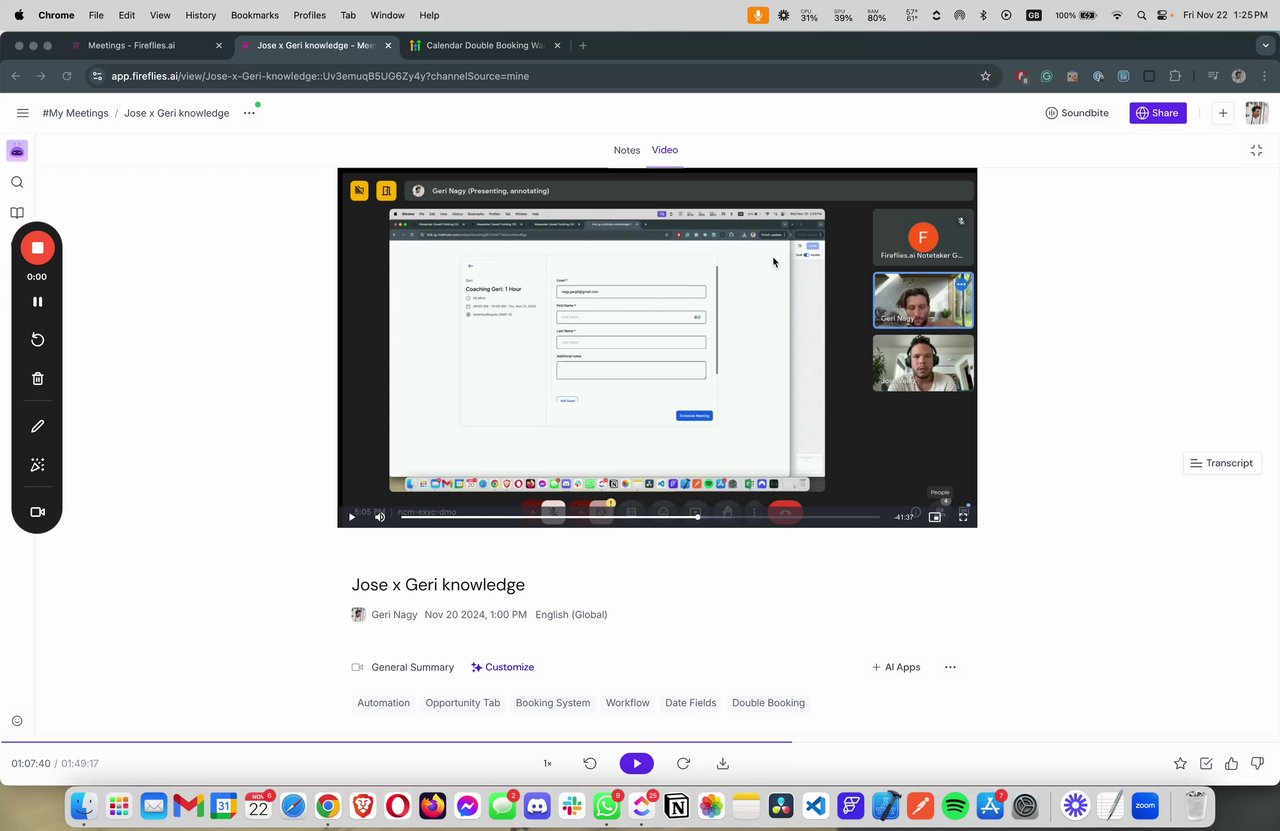Image resolution: width=1280 pixels, height=831 pixels.
Task: Star this meeting as favorite
Action: (x=1180, y=763)
